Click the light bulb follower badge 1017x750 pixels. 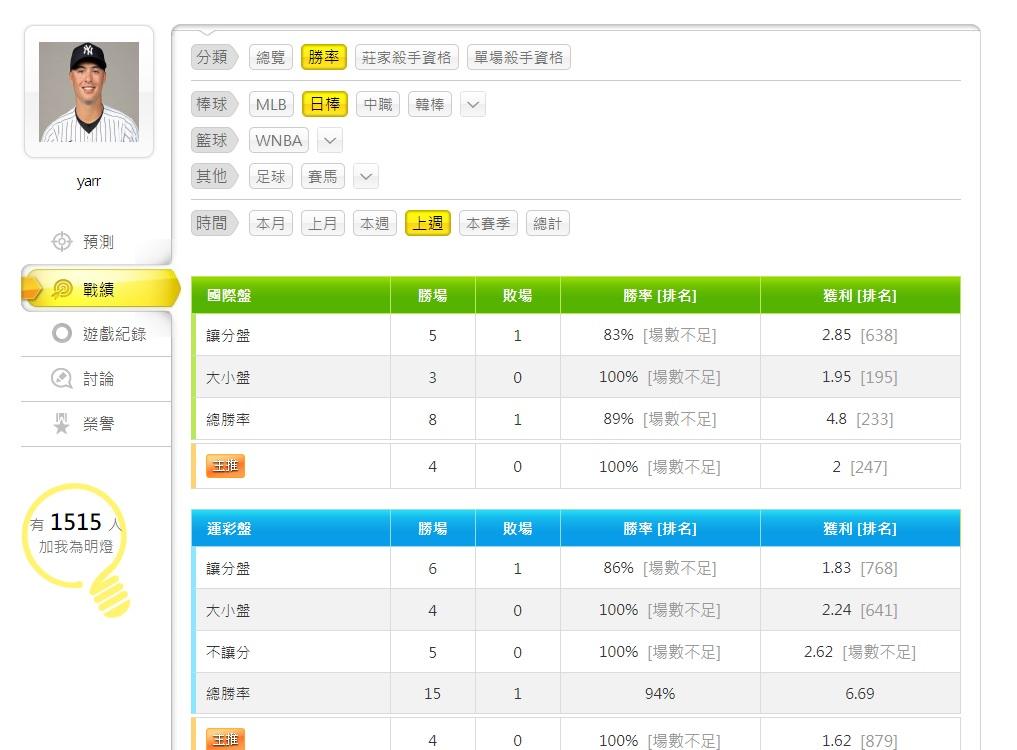pos(77,549)
